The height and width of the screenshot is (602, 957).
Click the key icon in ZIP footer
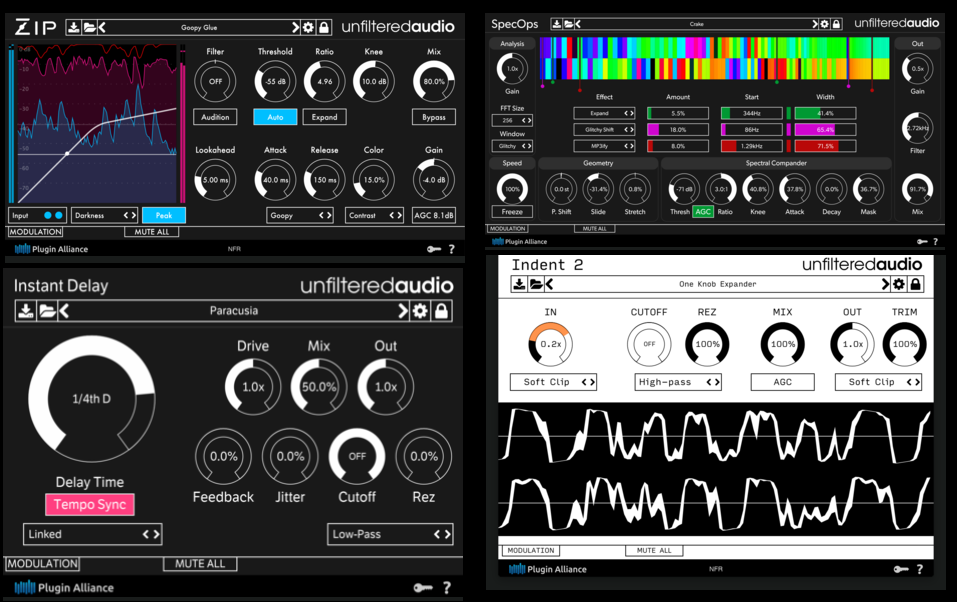[434, 249]
